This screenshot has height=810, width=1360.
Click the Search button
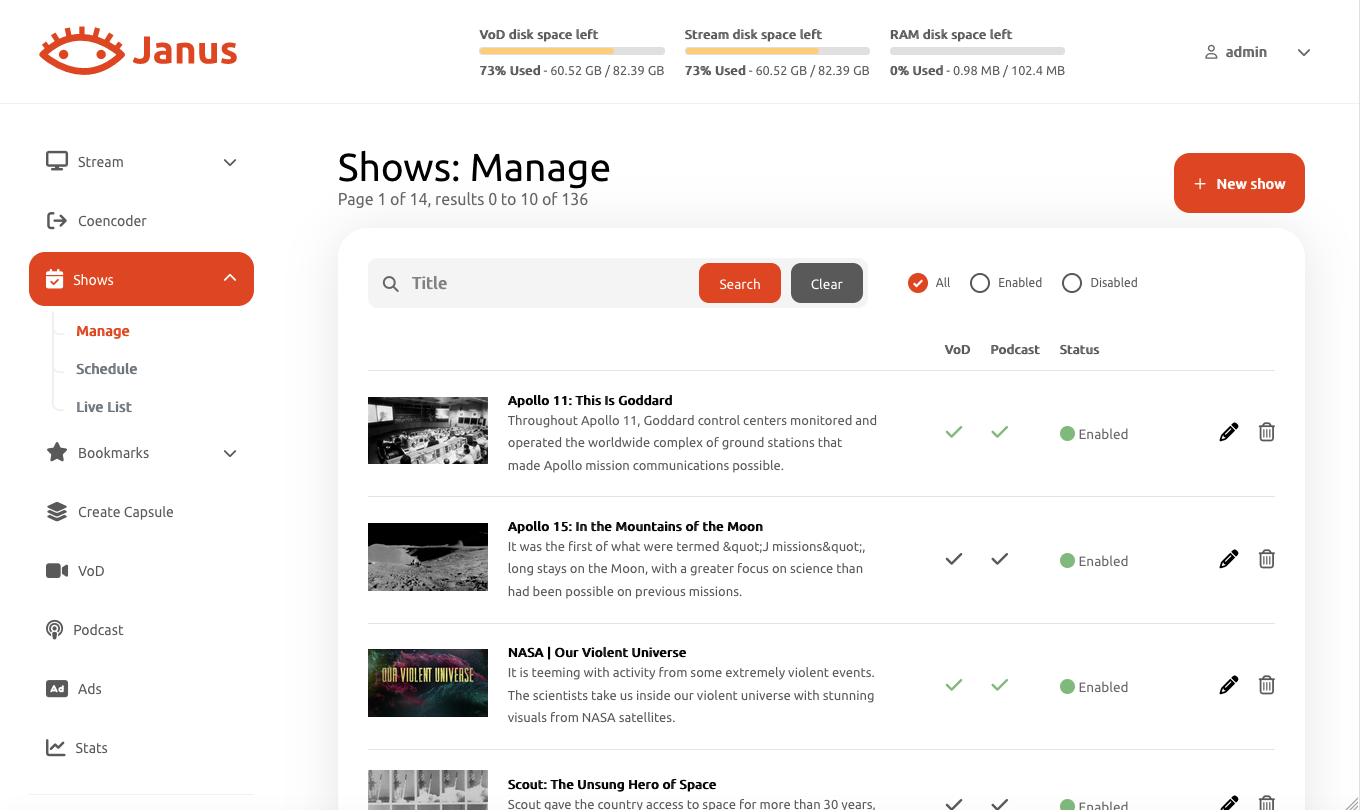740,283
